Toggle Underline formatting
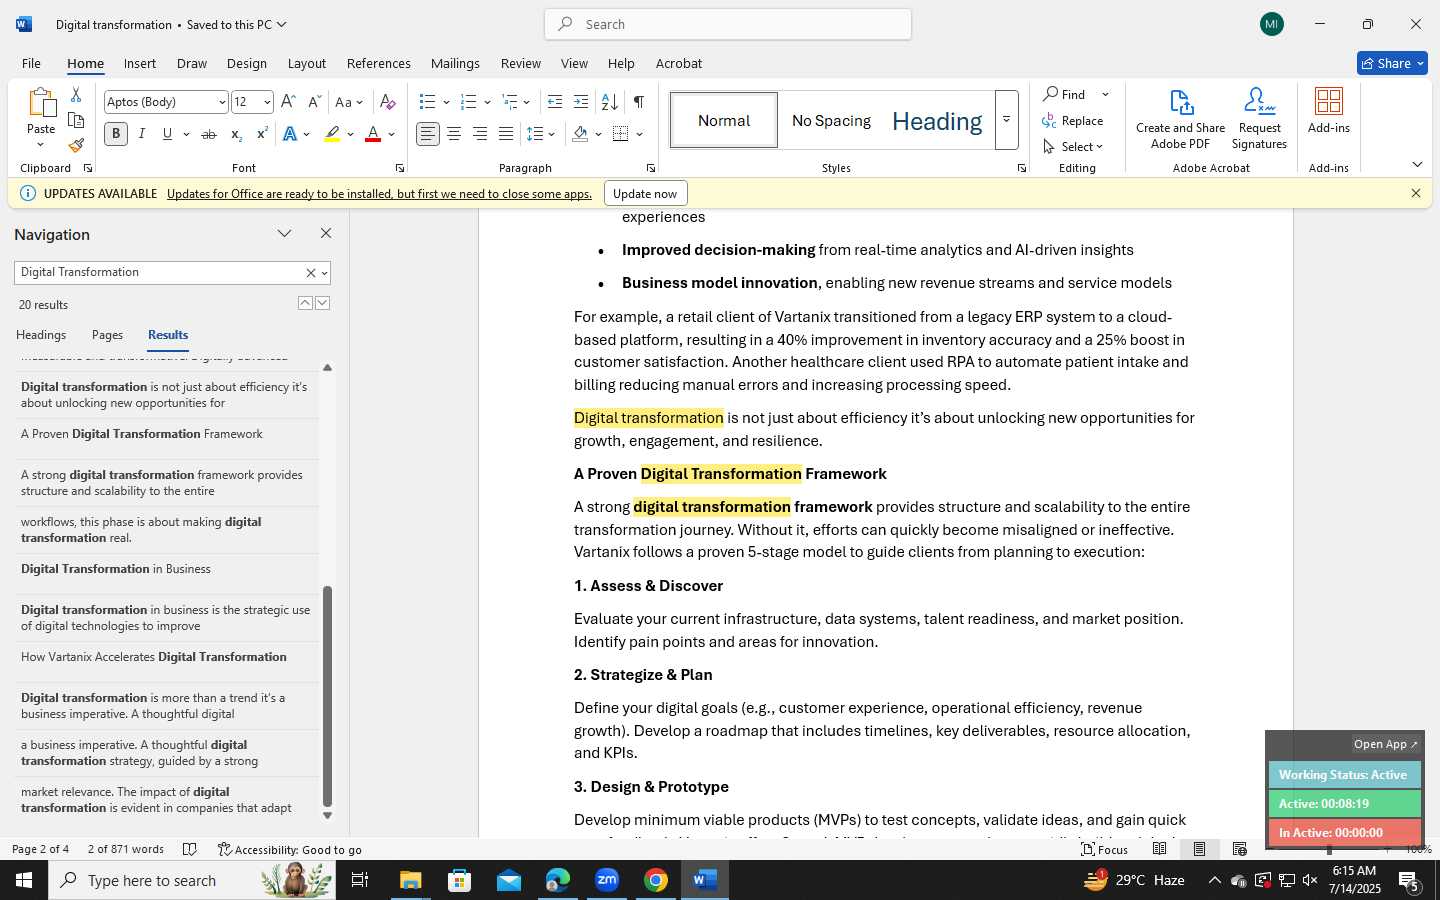This screenshot has width=1440, height=900. click(167, 134)
